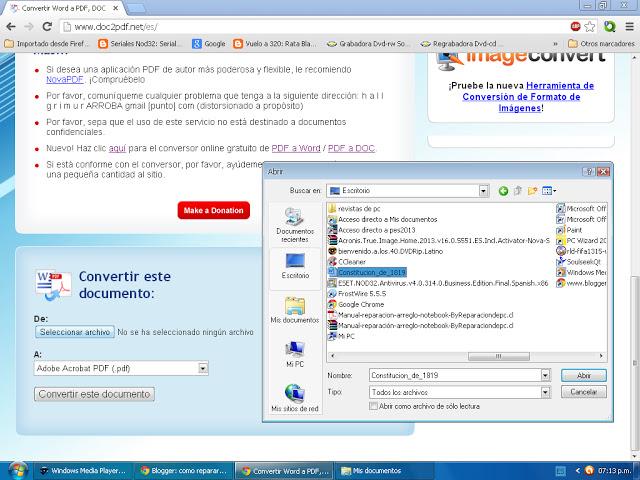Image resolution: width=640 pixels, height=480 pixels.
Task: Select the Paint shortcut in file list
Action: [x=569, y=230]
